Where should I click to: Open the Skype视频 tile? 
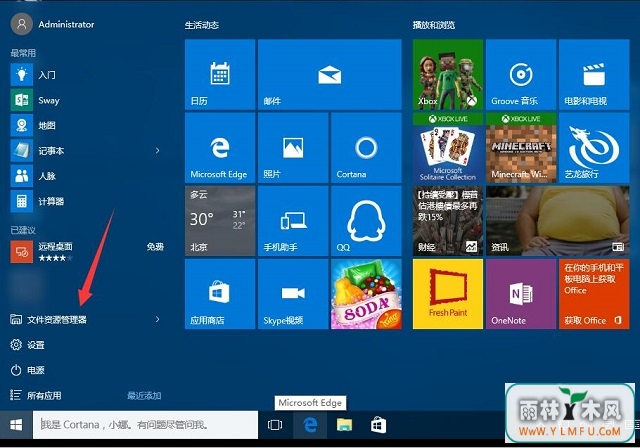pyautogui.click(x=293, y=294)
